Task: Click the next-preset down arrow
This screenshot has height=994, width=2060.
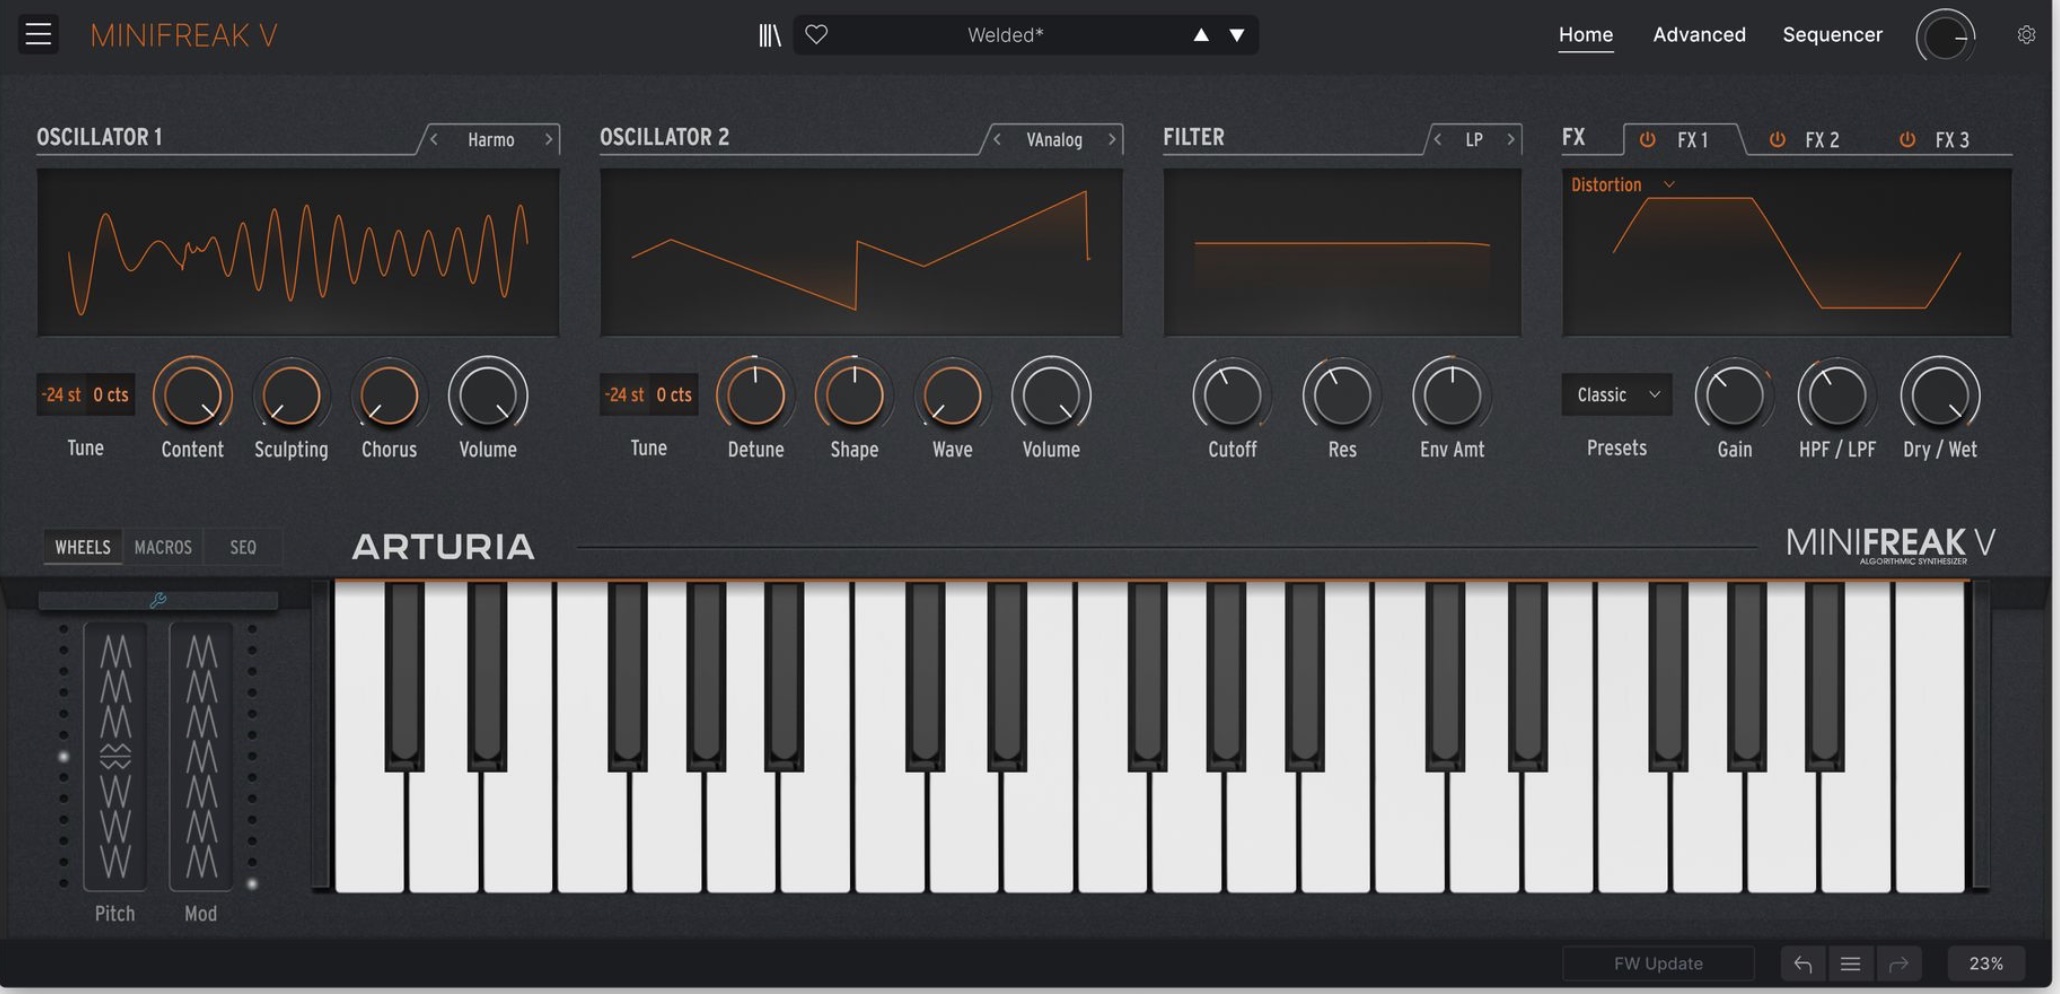Action: tap(1236, 34)
